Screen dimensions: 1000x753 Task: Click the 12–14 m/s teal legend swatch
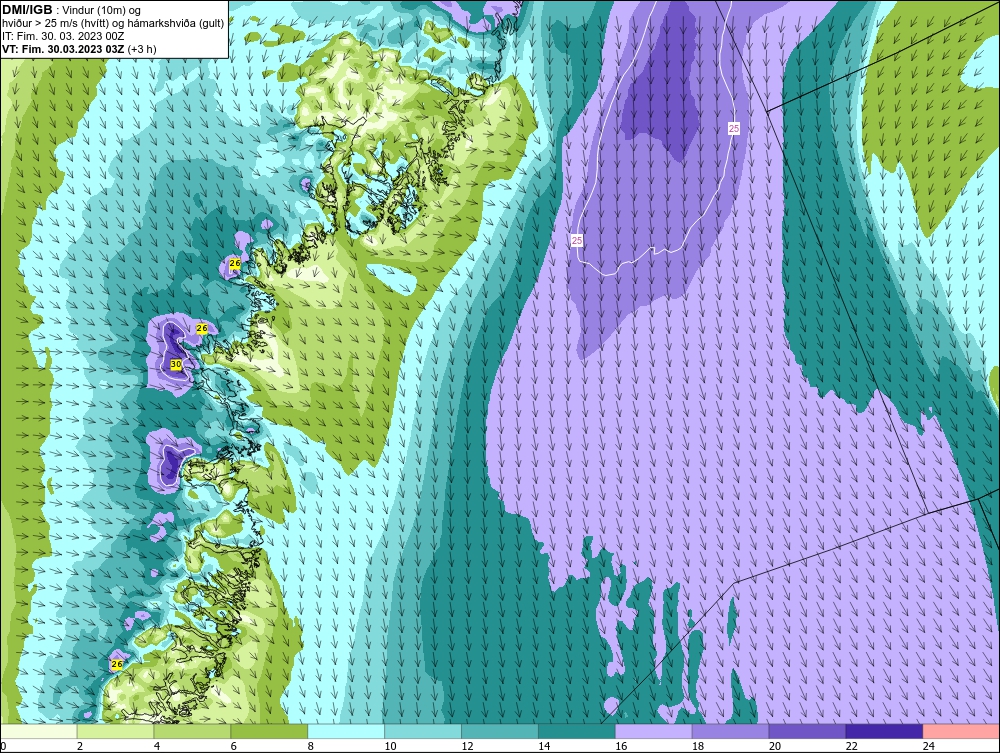tap(499, 731)
